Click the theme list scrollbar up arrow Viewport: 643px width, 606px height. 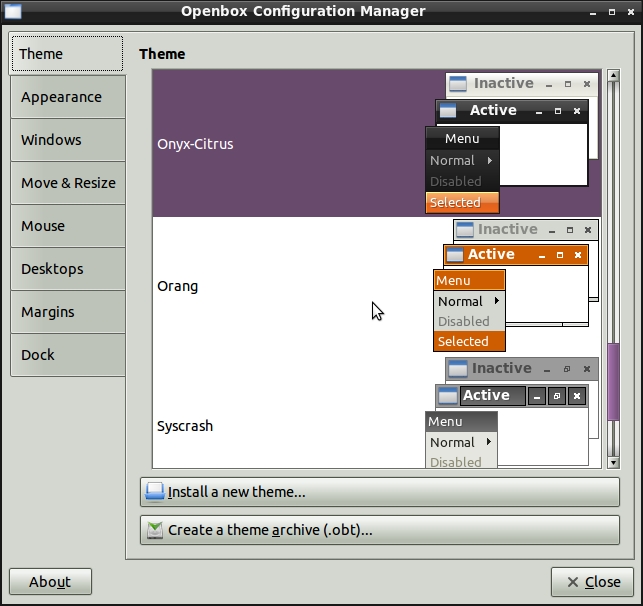(613, 77)
